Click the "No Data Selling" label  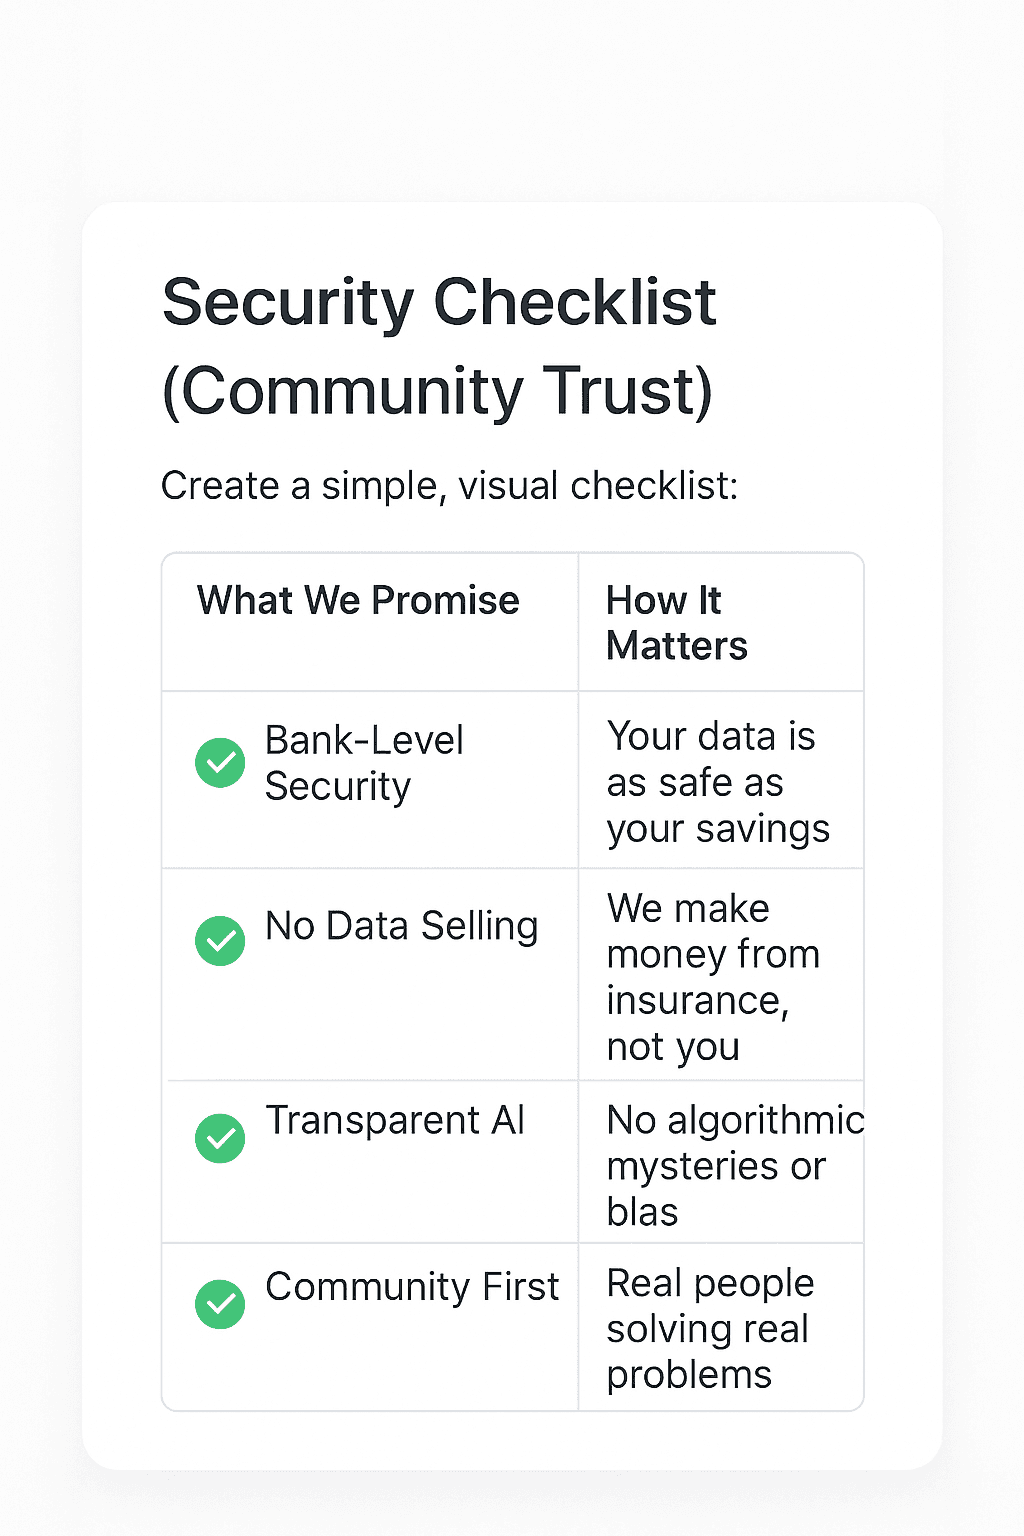pyautogui.click(x=401, y=926)
